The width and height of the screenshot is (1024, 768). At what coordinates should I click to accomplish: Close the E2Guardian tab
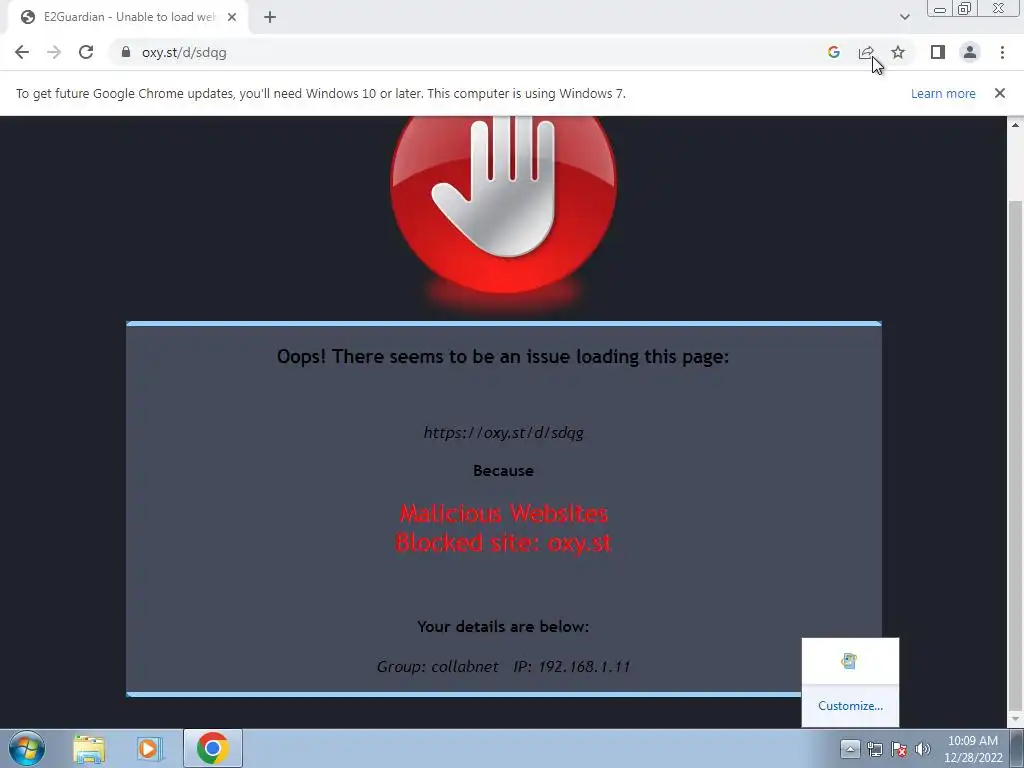point(232,17)
